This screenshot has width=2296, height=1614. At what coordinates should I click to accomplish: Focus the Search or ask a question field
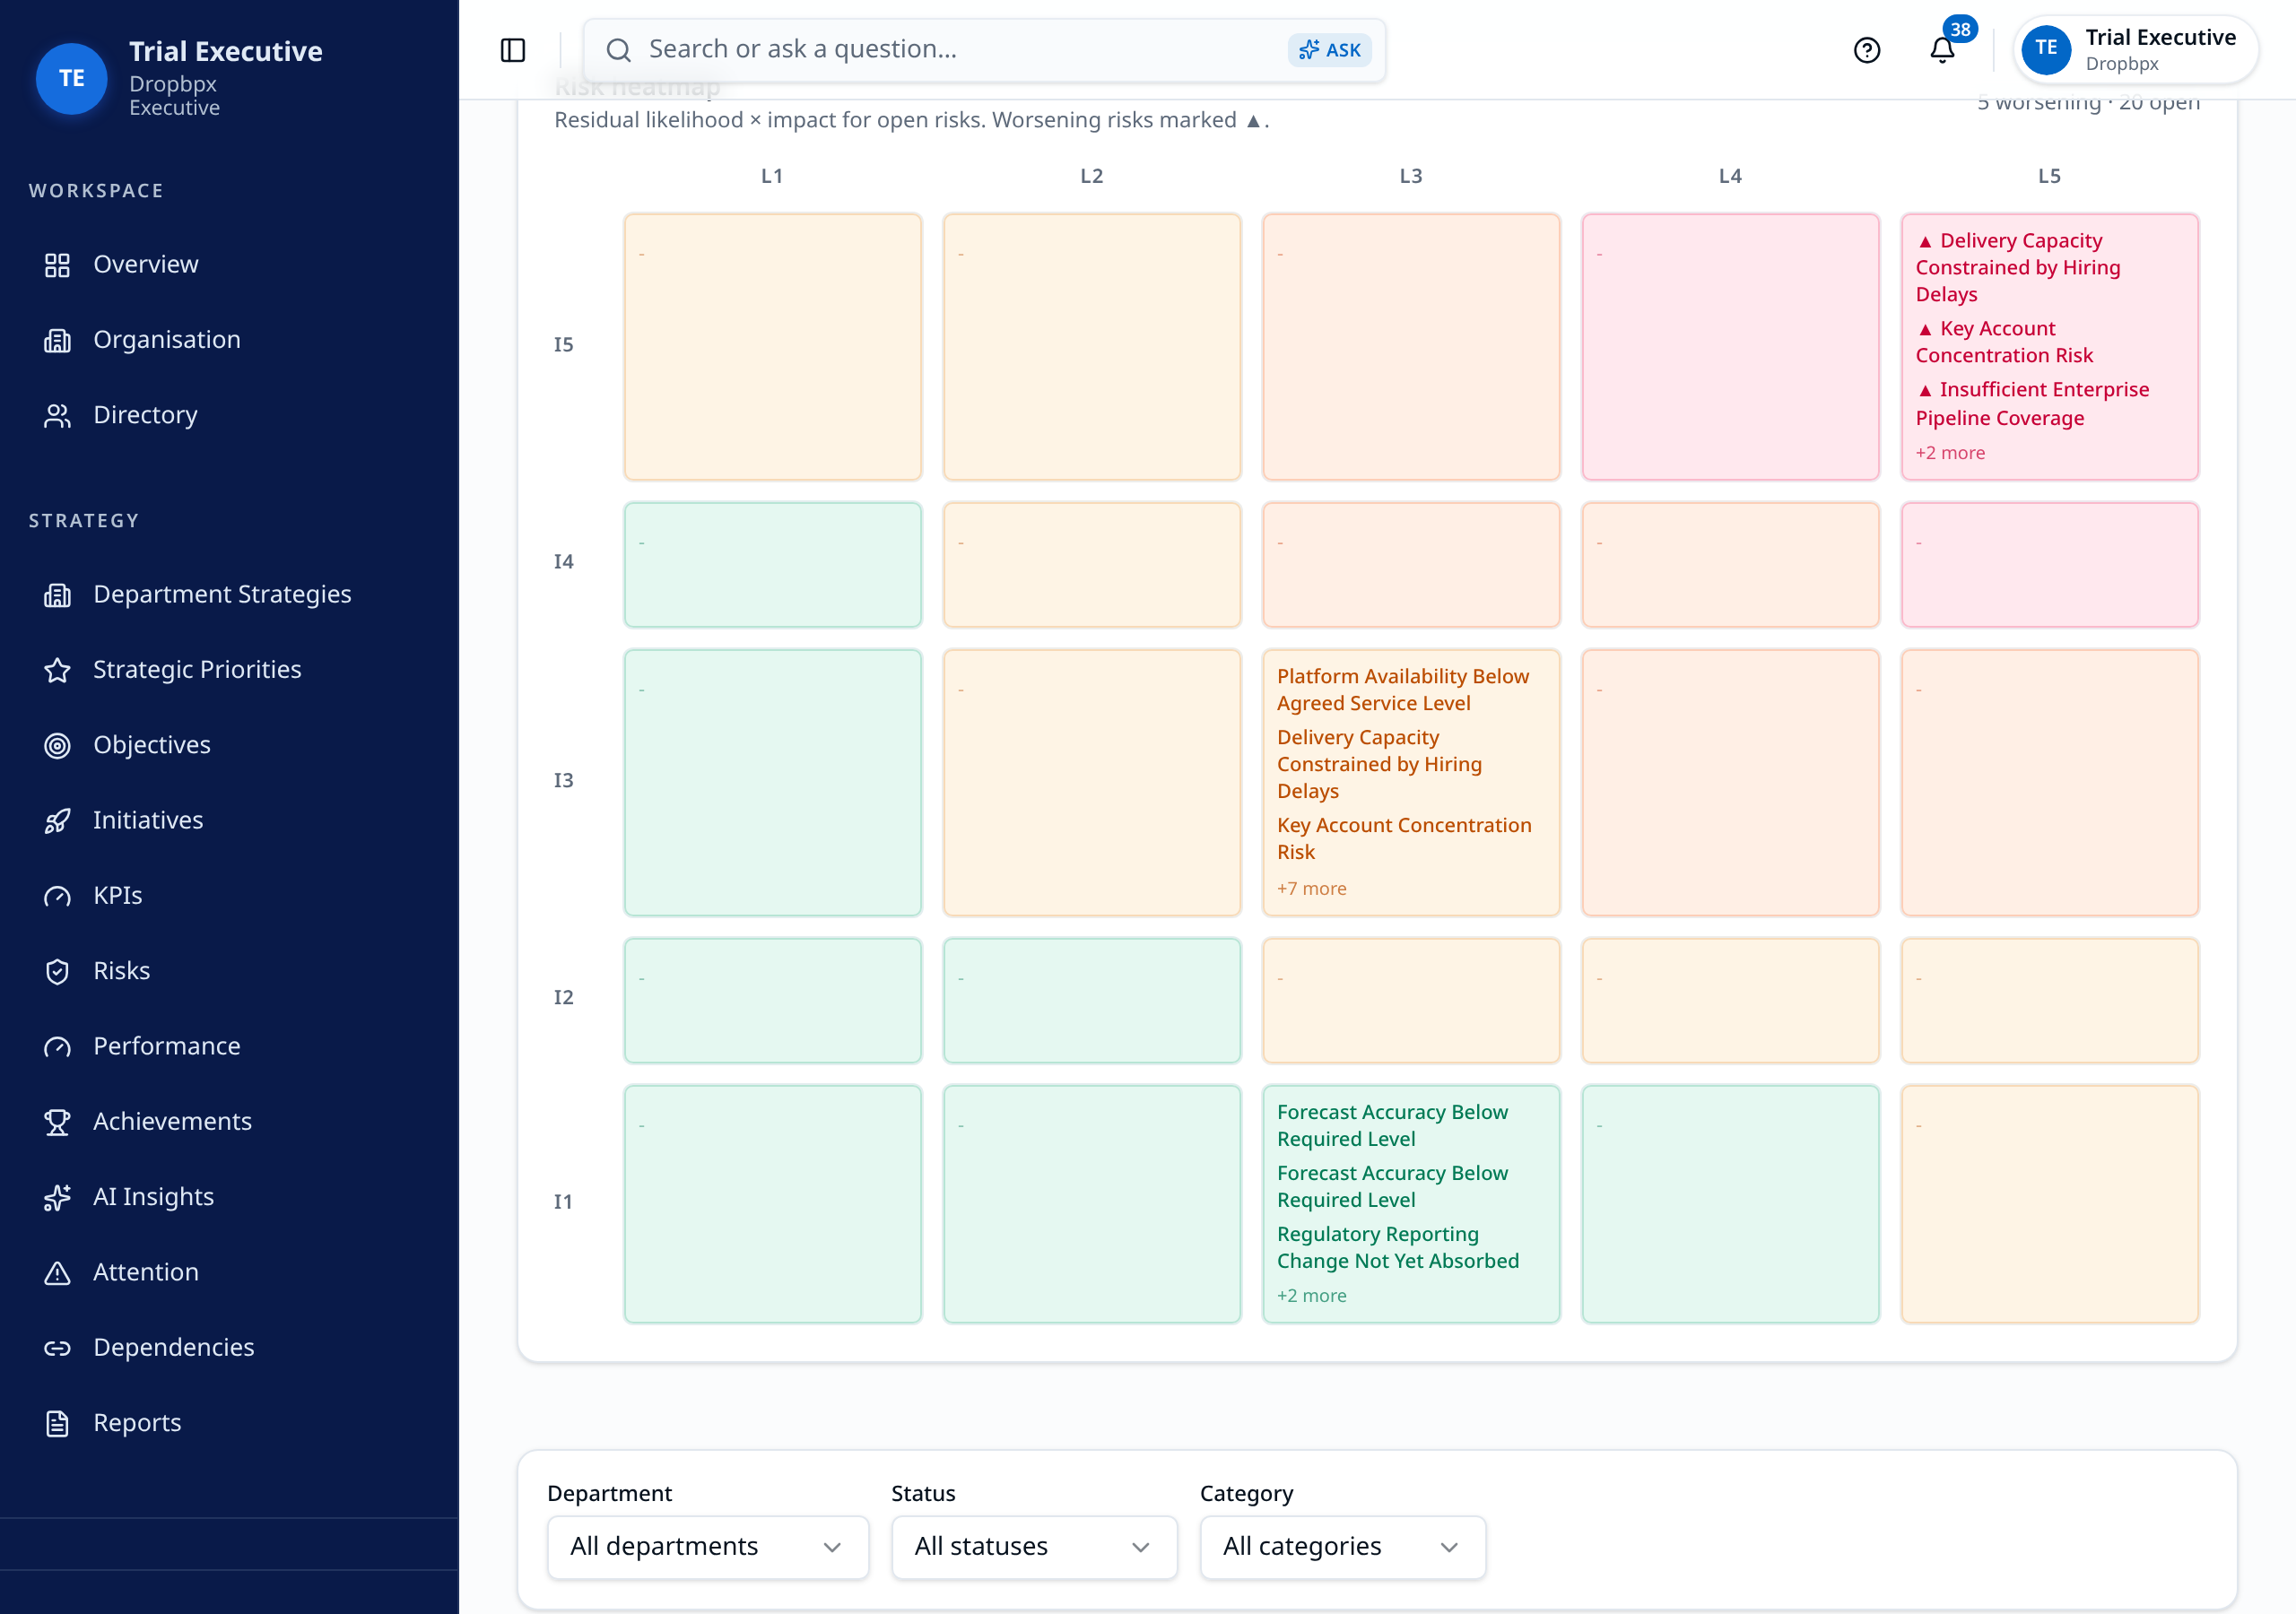(984, 50)
